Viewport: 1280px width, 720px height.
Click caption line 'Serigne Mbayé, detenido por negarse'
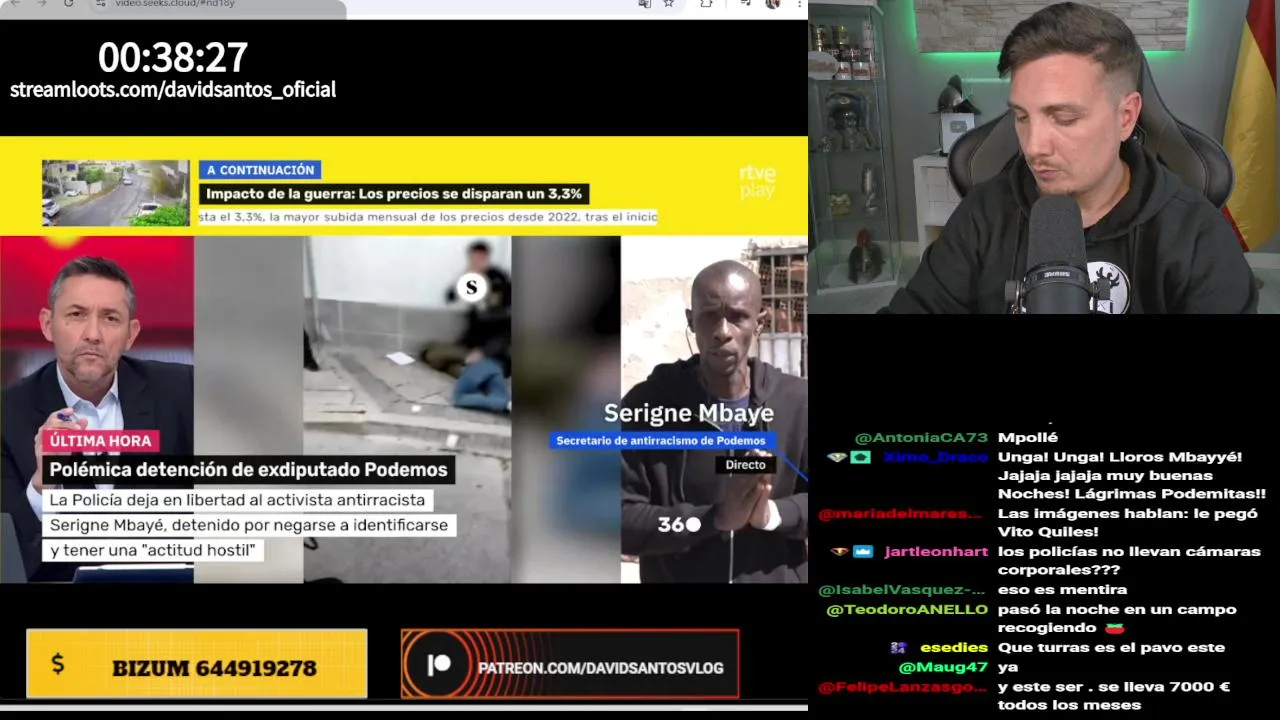point(249,525)
